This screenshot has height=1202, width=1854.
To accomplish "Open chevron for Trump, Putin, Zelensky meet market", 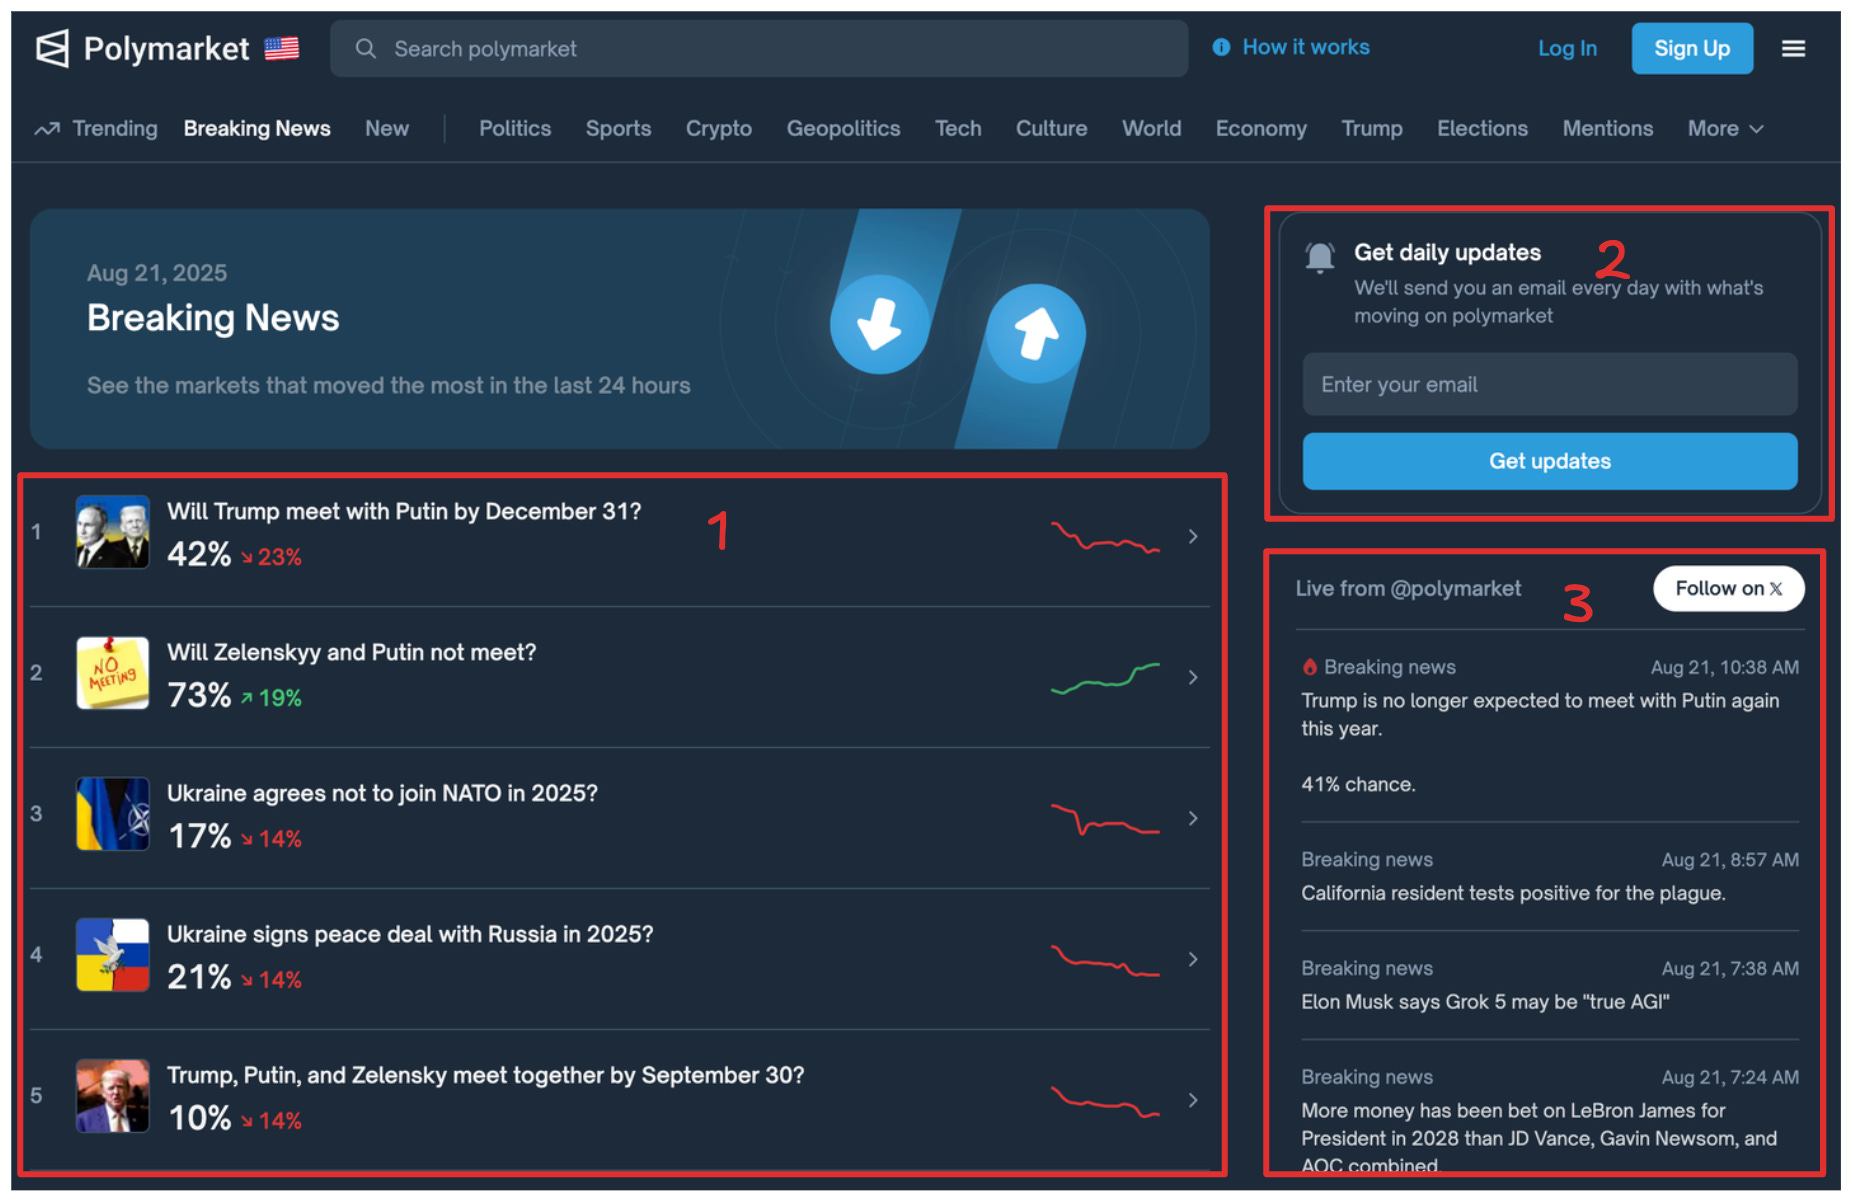I will (1193, 1100).
